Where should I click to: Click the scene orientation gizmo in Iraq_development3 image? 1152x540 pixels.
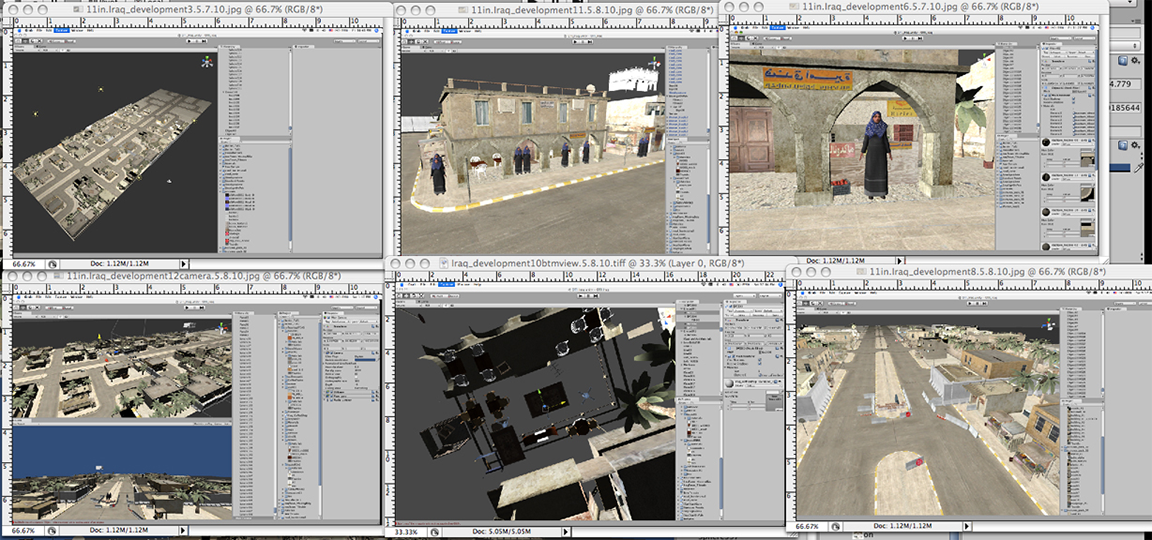208,62
